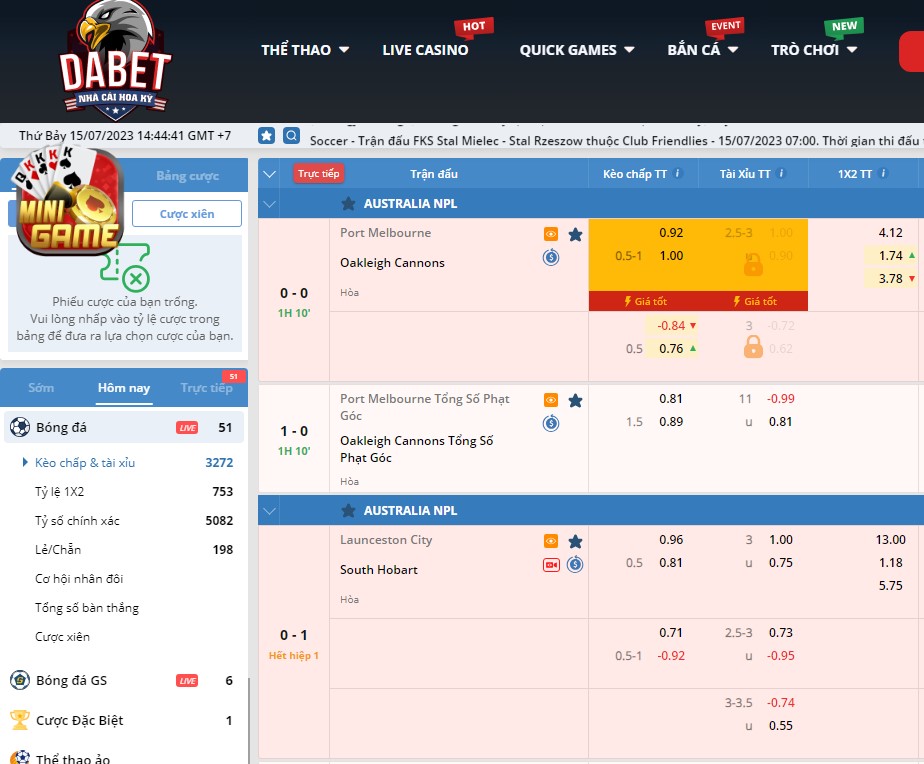Click the search magnifier icon beside the ticker

(291, 135)
